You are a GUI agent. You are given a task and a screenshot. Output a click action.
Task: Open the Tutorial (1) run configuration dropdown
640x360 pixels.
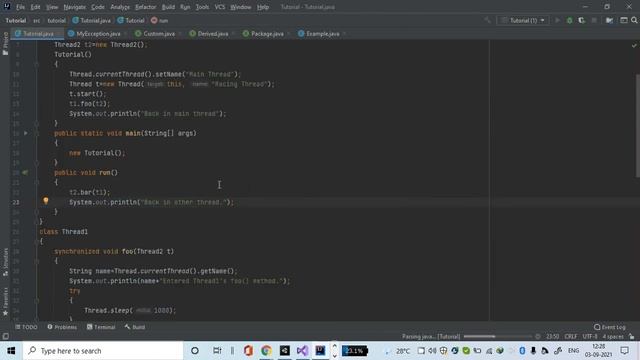point(524,20)
